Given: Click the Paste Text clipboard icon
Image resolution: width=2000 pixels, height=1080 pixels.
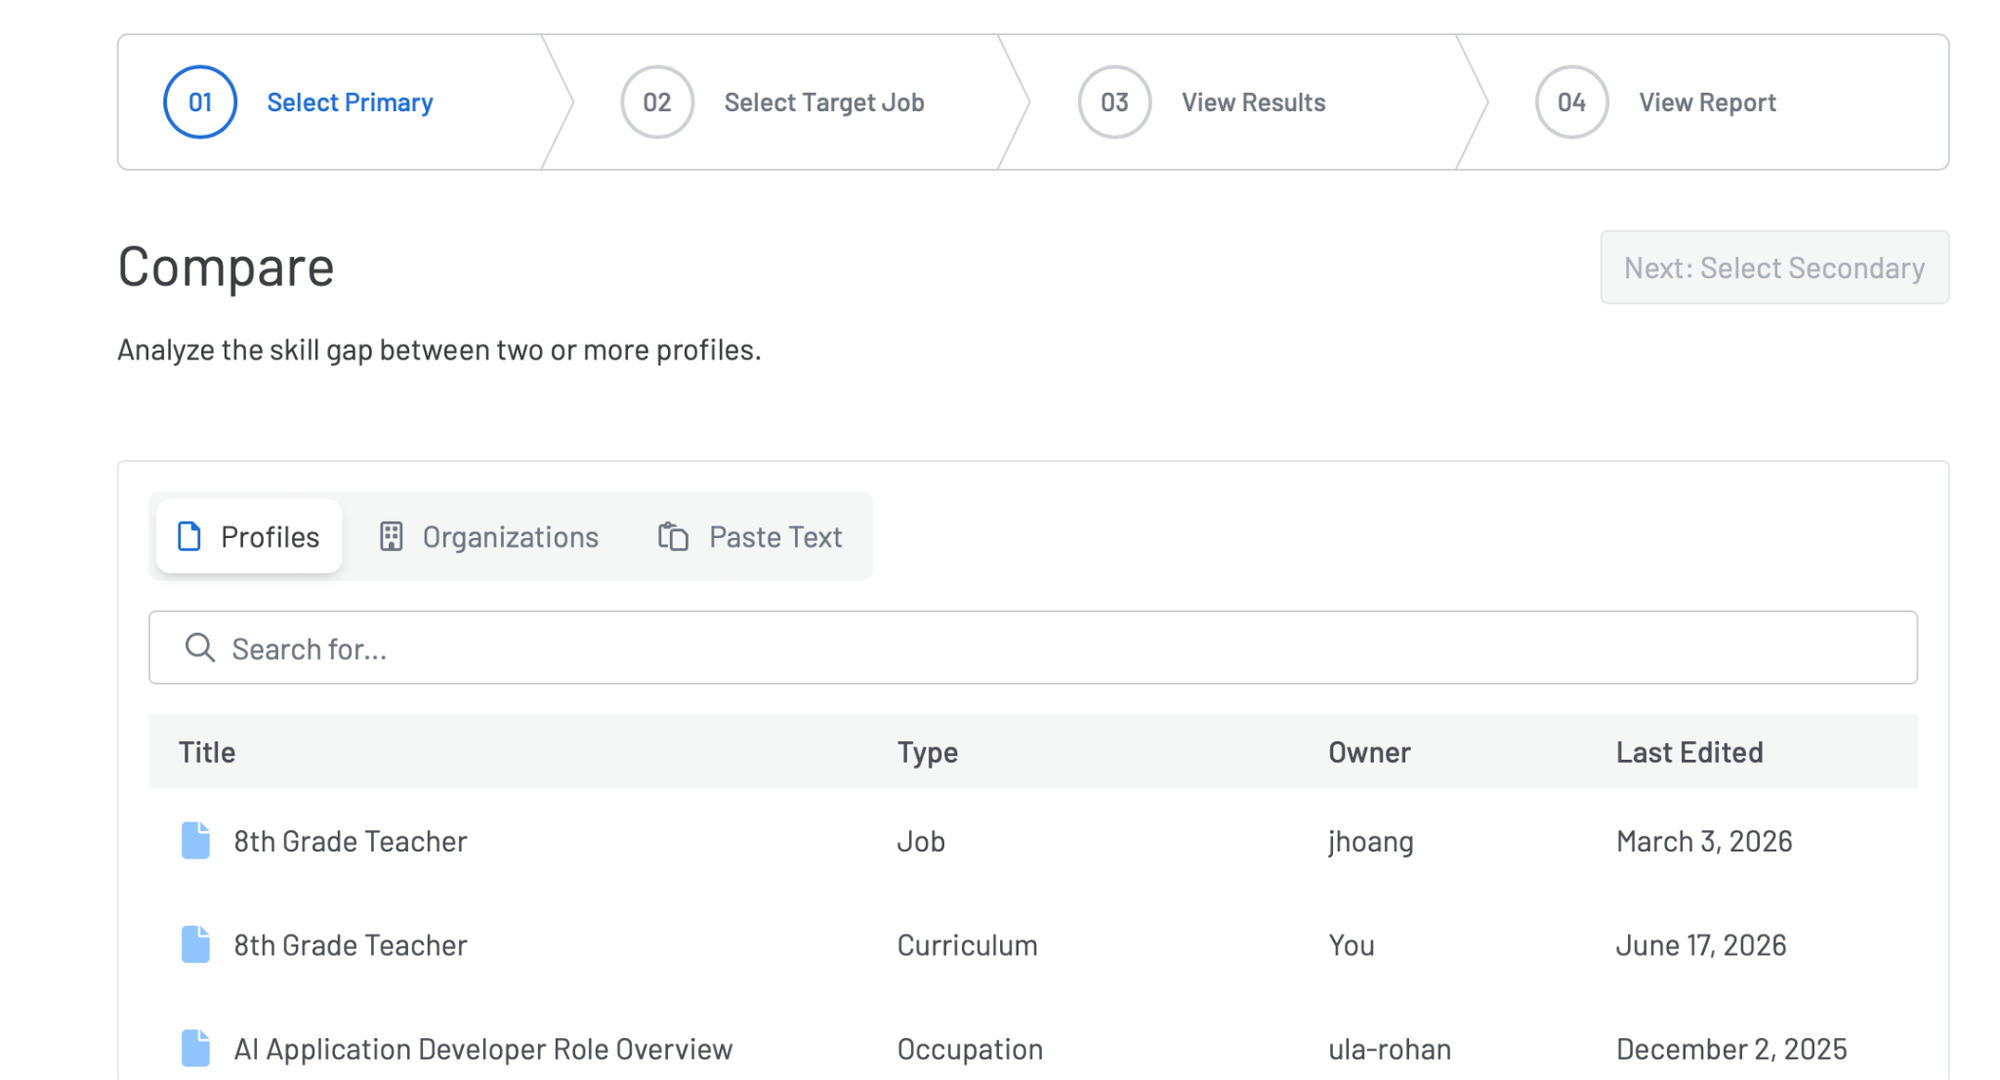Looking at the screenshot, I should [x=673, y=537].
